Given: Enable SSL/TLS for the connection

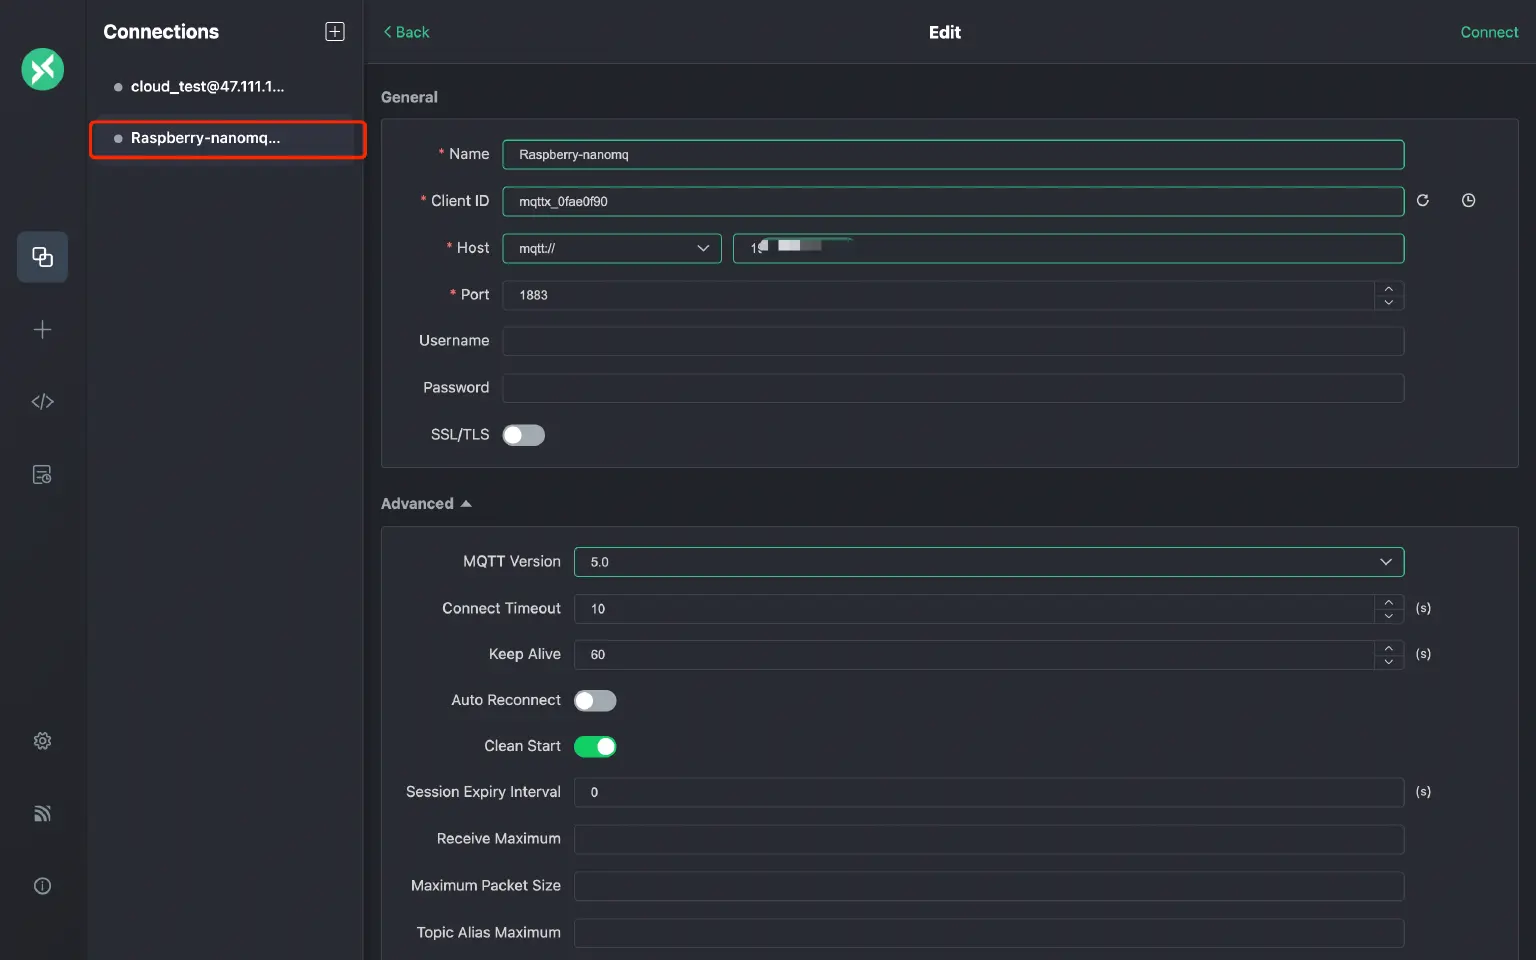Looking at the screenshot, I should coord(523,435).
